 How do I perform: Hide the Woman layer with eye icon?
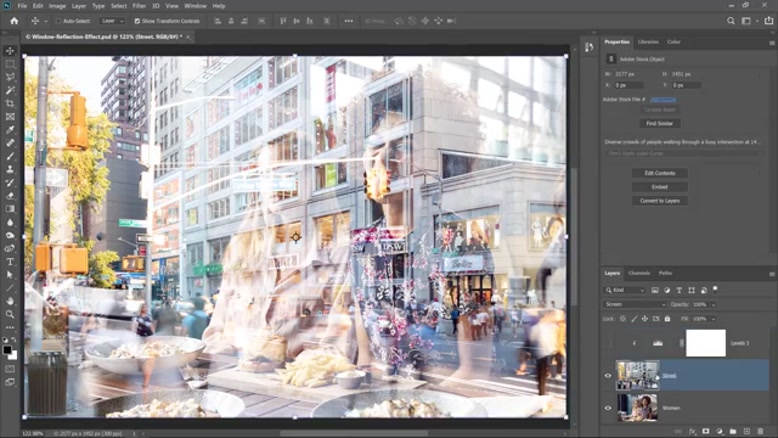point(607,407)
